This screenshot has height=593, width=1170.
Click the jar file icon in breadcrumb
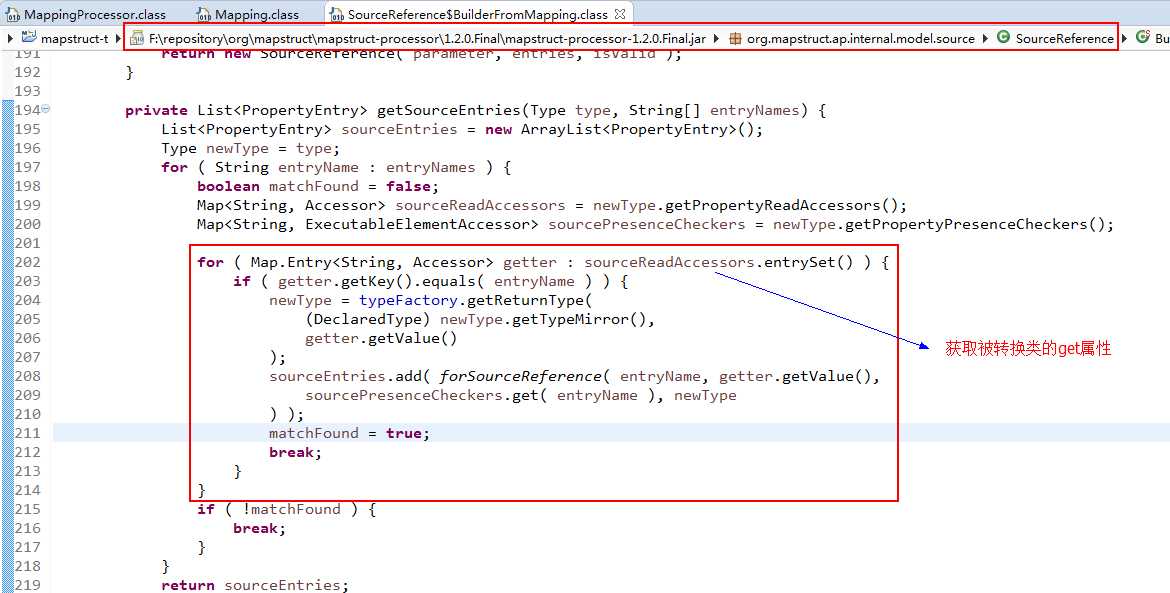[x=137, y=38]
